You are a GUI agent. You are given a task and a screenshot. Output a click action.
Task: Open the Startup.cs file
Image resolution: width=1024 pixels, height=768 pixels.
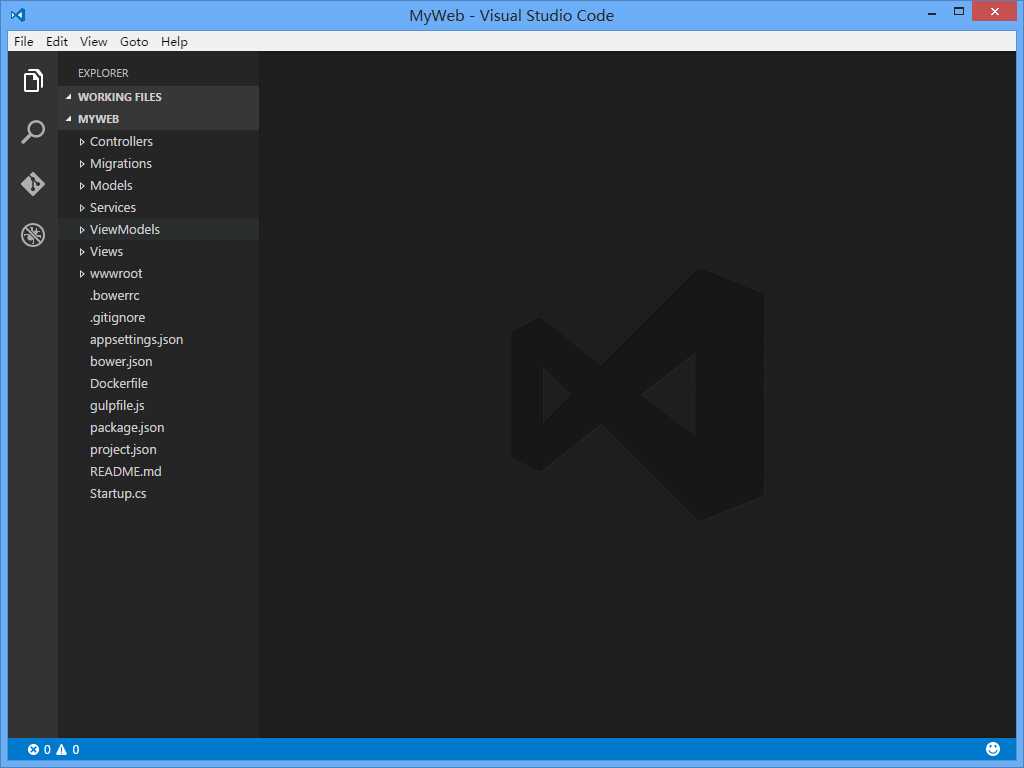[118, 494]
